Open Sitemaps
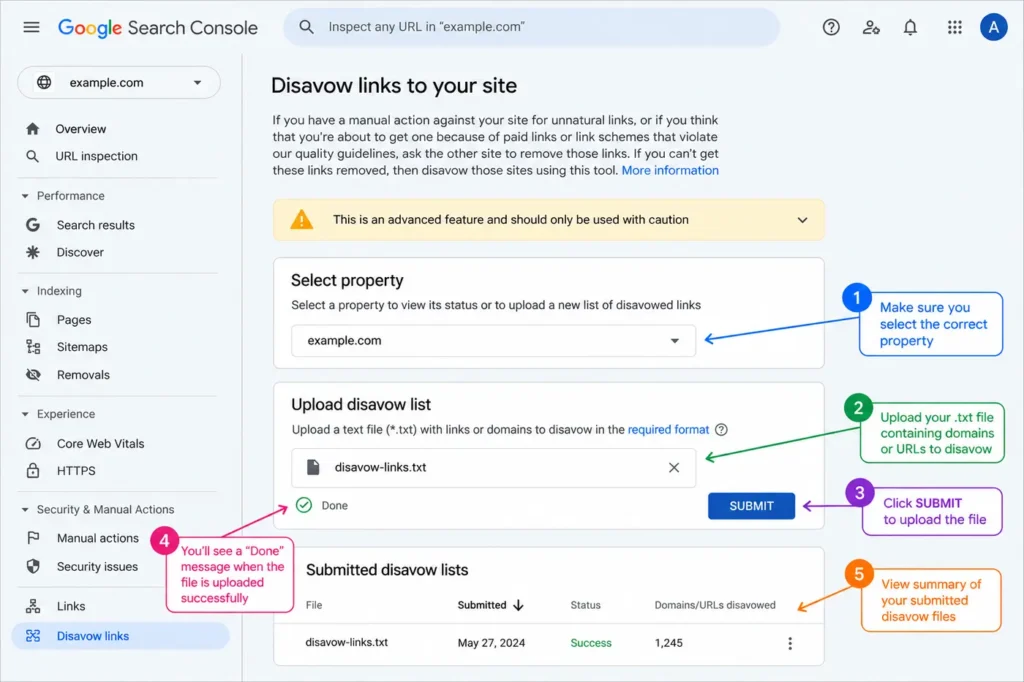Screen dimensions: 1024x682 82,347
